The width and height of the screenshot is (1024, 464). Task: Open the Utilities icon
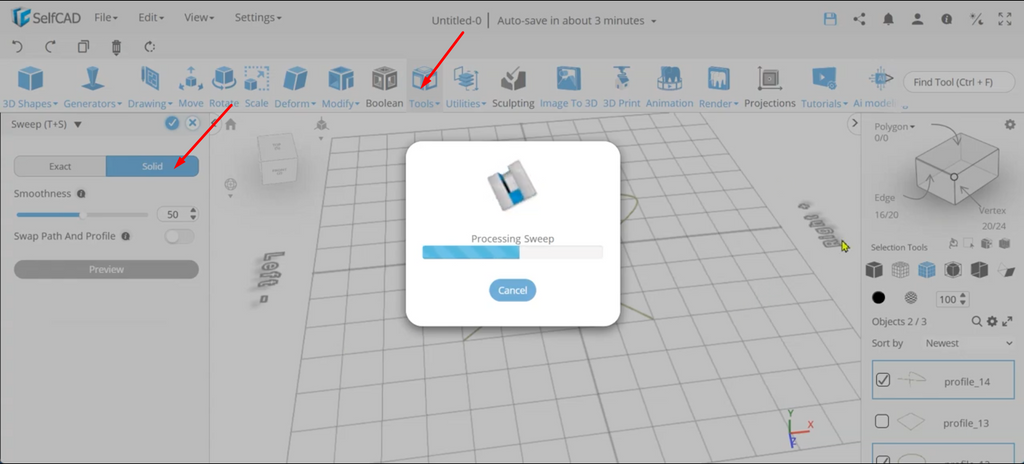coord(466,79)
